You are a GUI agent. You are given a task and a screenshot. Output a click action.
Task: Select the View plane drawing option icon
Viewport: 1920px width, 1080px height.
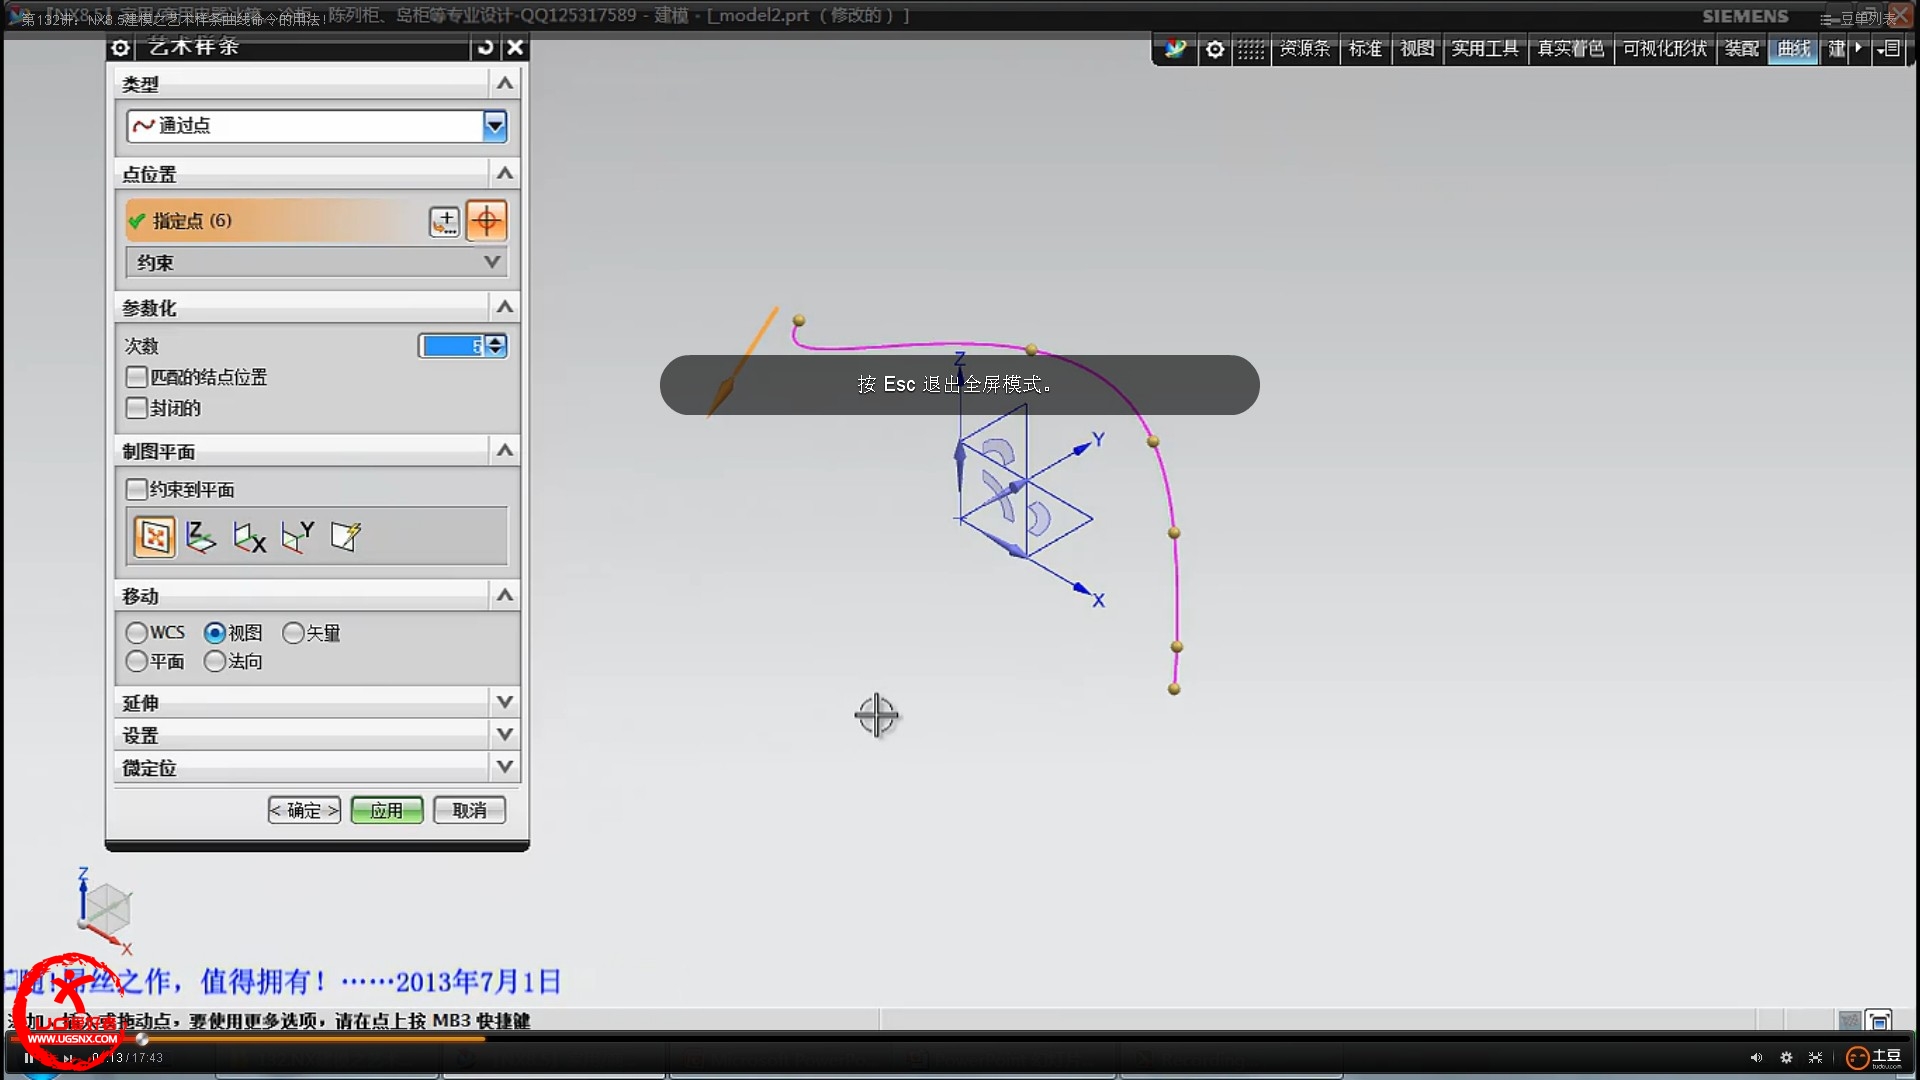154,537
